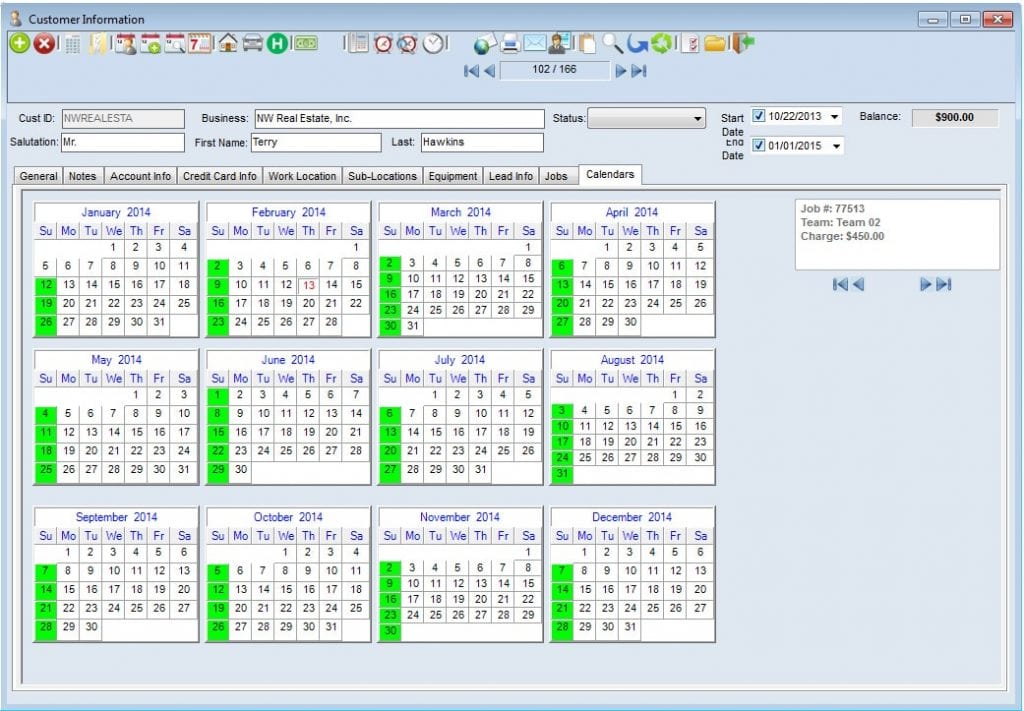Uncheck the Start Date checkbox

coord(761,116)
